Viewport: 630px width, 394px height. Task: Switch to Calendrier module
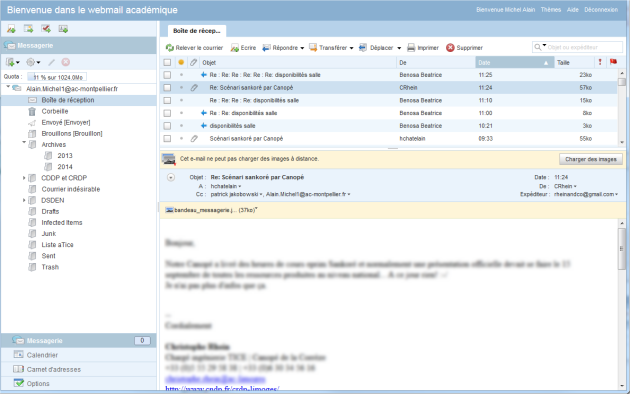78,355
